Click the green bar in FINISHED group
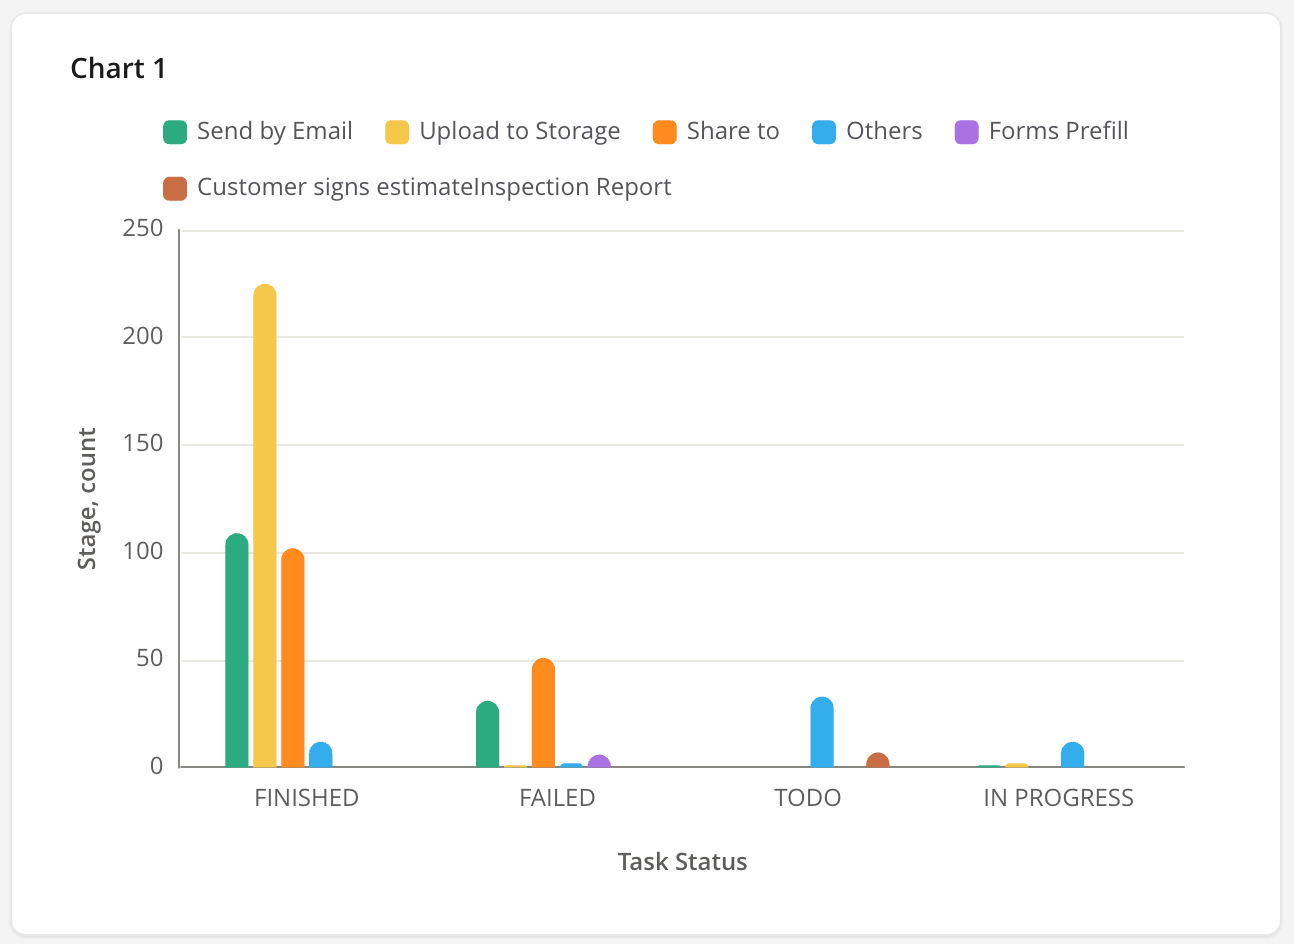1294x944 pixels. [237, 650]
